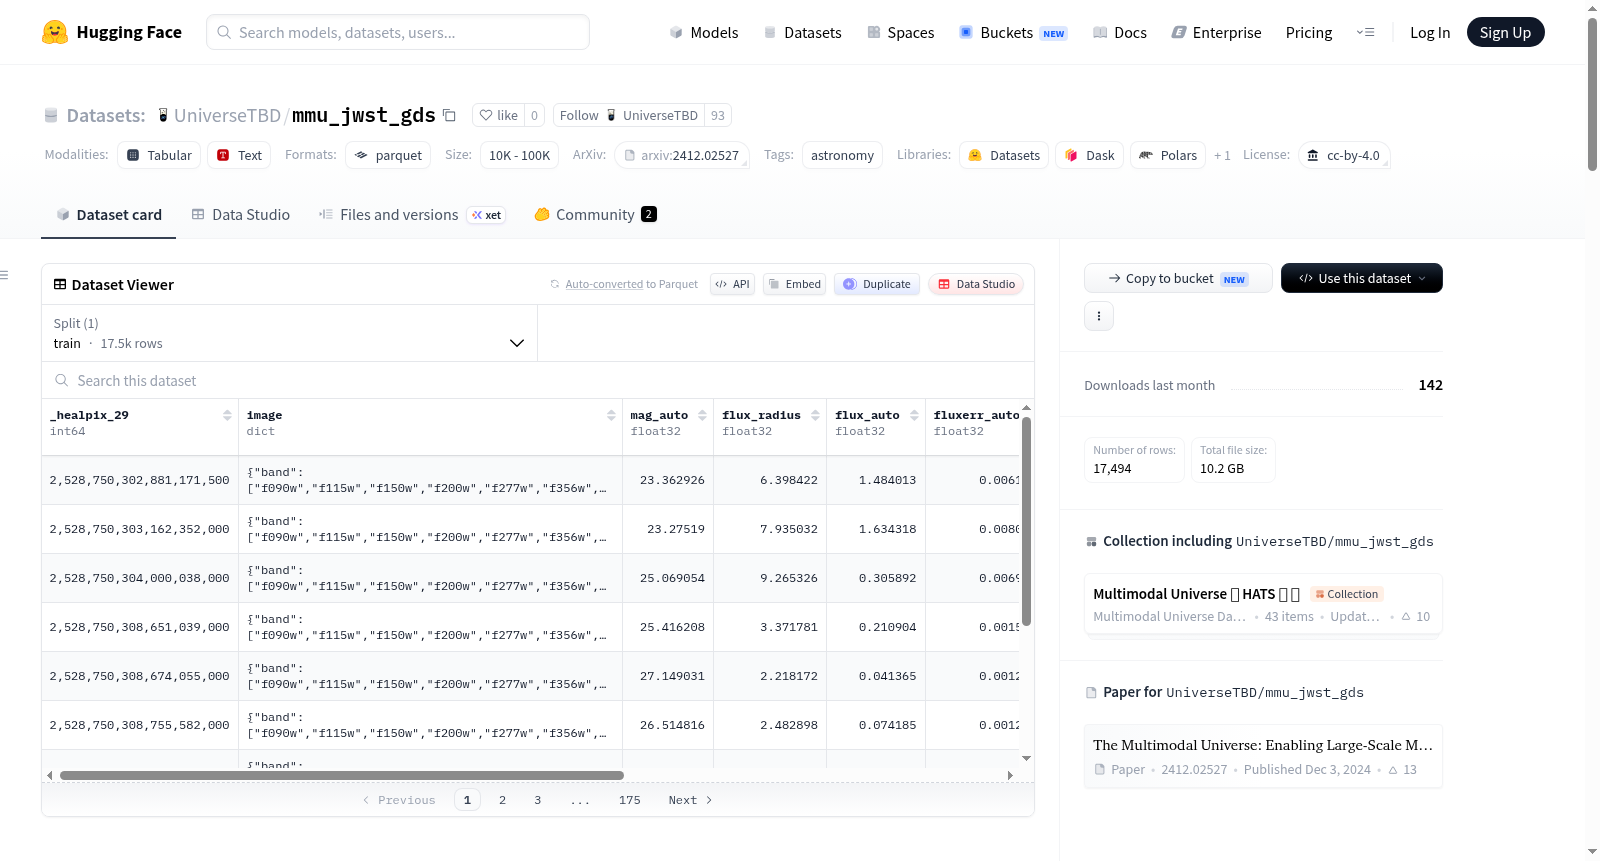Click the Polars library tag
This screenshot has height=861, width=1600.
tap(1167, 155)
